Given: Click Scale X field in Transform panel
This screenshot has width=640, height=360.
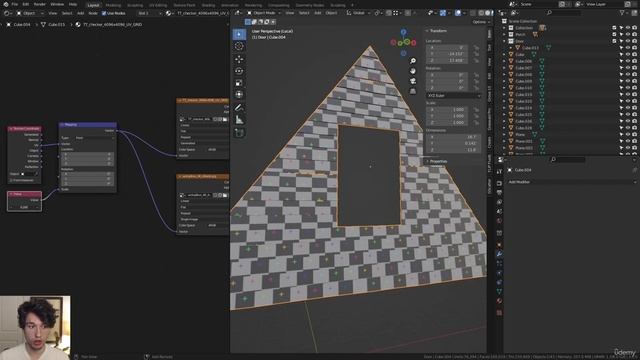Looking at the screenshot, I should (x=447, y=109).
